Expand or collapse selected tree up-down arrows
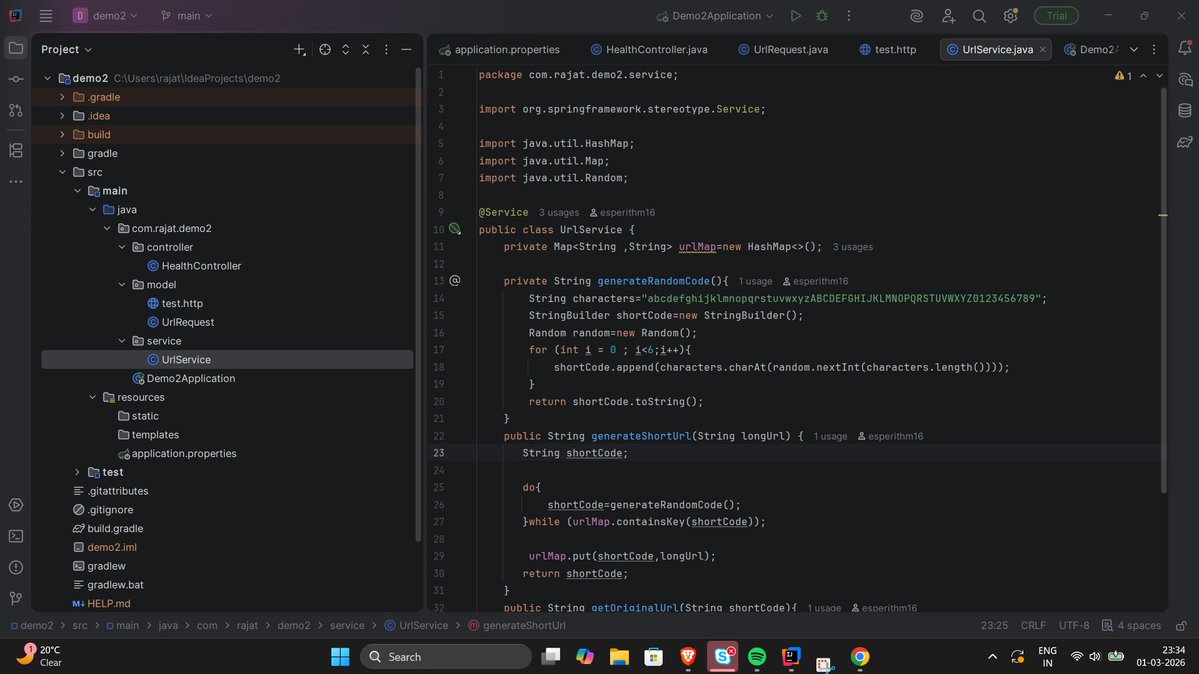Viewport: 1199px width, 674px height. (x=346, y=49)
